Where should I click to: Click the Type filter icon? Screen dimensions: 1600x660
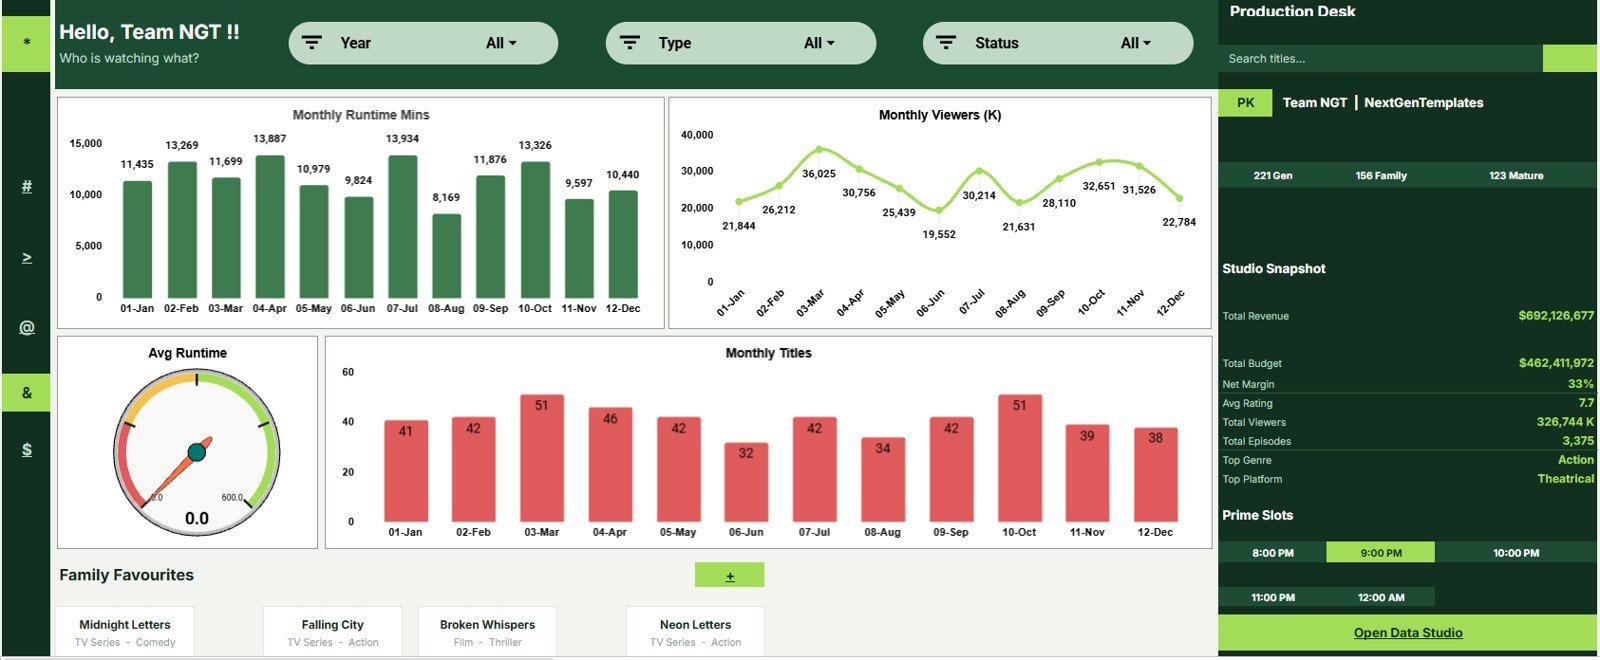[x=630, y=43]
